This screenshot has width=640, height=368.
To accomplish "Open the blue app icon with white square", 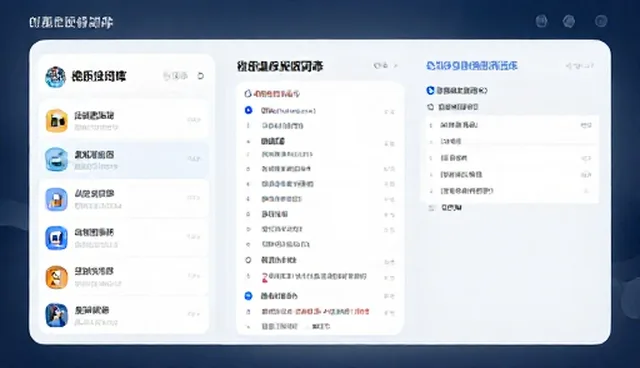I will point(56,238).
